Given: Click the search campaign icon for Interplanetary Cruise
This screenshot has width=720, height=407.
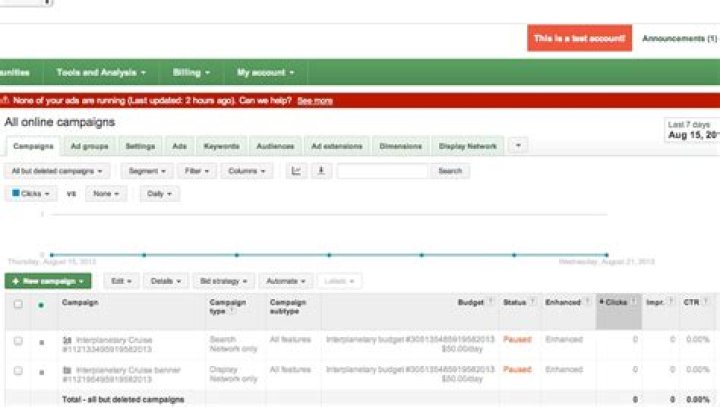Looking at the screenshot, I should click(67, 340).
